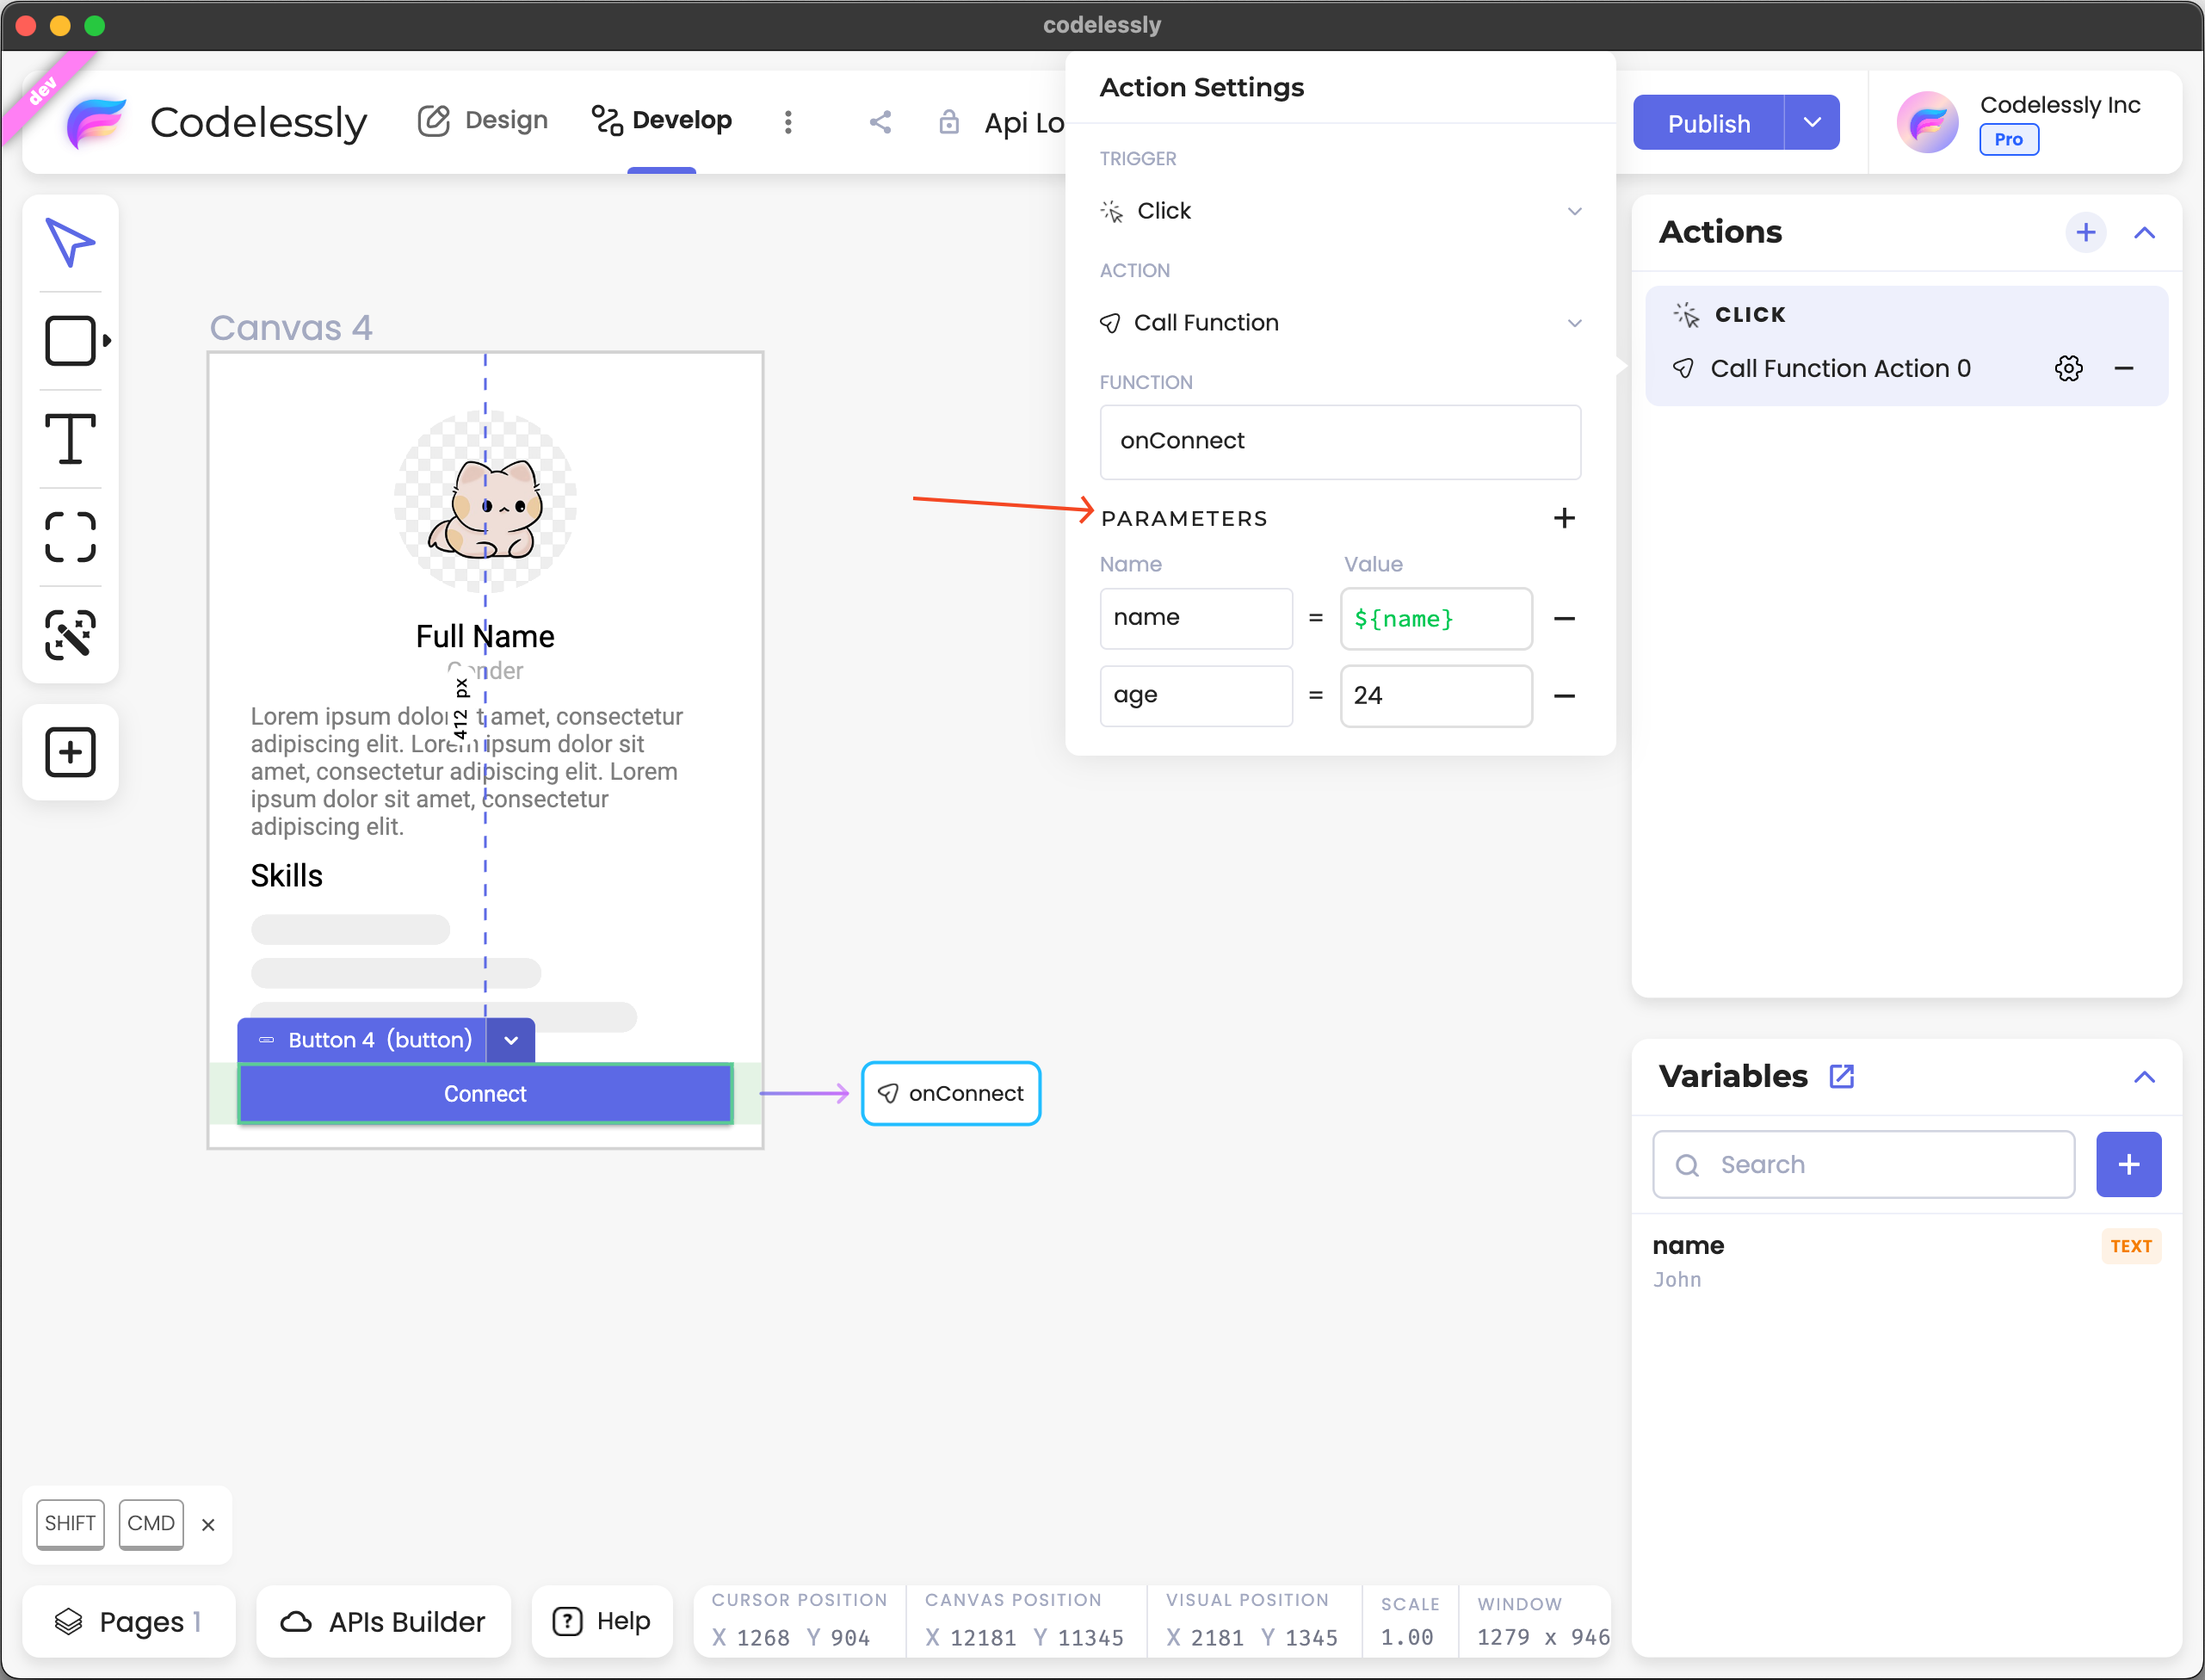Select the Text tool
This screenshot has height=1680, width=2205.
click(70, 438)
